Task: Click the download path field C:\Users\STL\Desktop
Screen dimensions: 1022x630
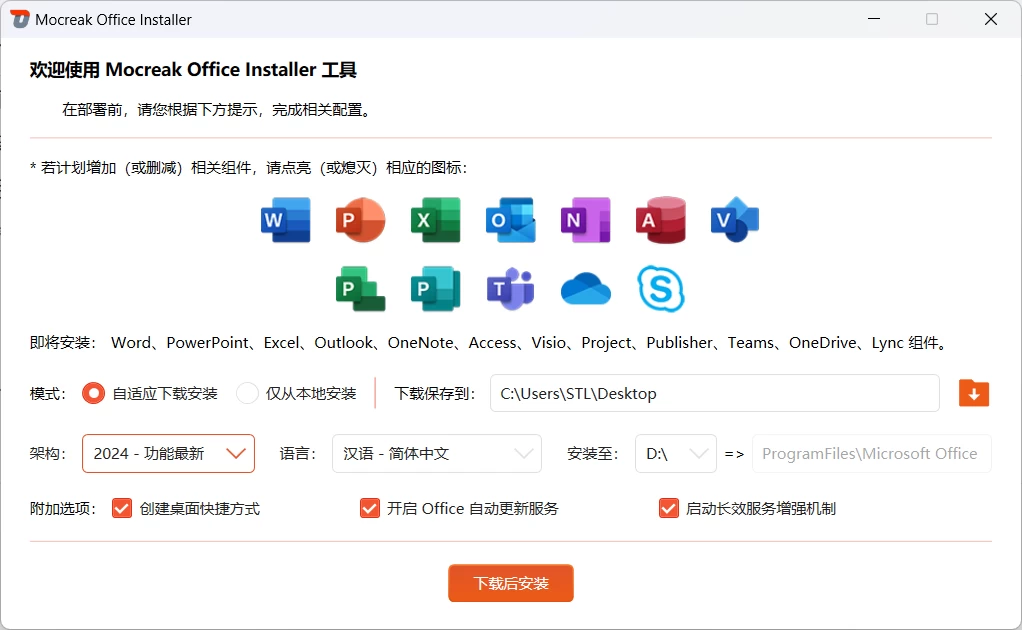Action: coord(715,393)
